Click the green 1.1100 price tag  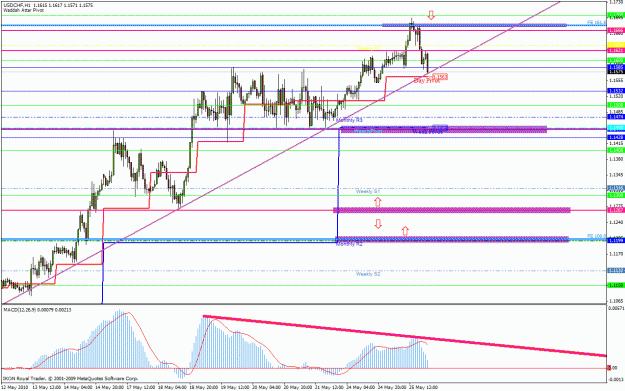[x=616, y=285]
